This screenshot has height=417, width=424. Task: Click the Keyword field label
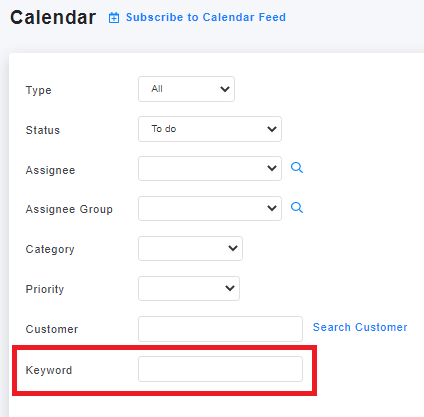[49, 370]
